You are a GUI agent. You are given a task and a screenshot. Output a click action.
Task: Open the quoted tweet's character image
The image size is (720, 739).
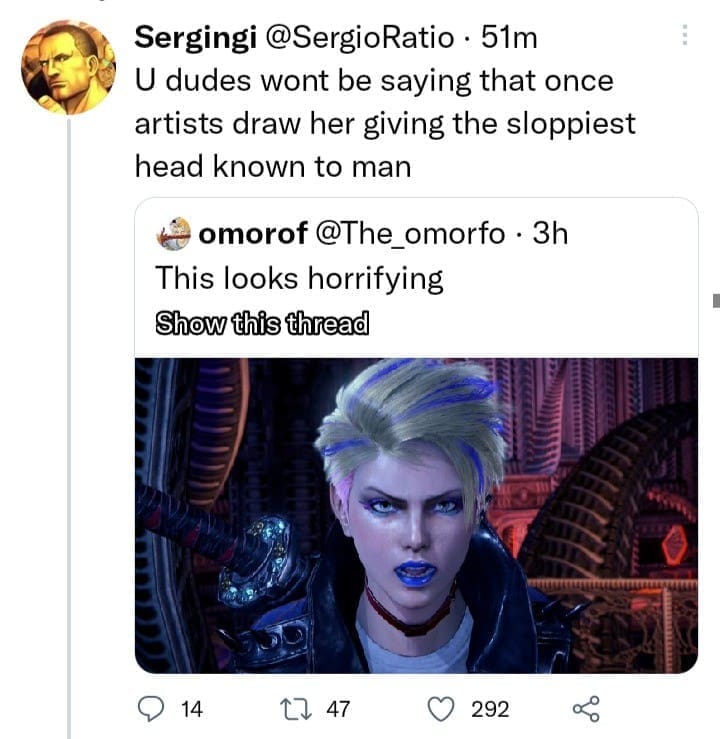point(416,514)
